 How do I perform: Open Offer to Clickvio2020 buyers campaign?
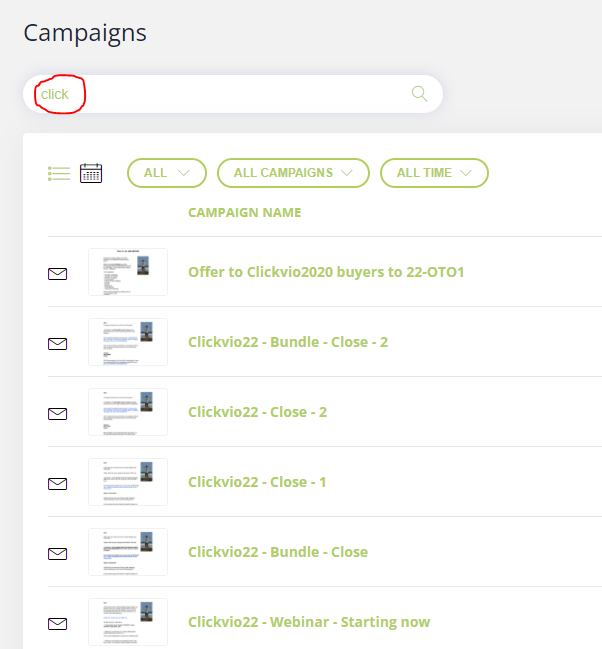click(326, 272)
